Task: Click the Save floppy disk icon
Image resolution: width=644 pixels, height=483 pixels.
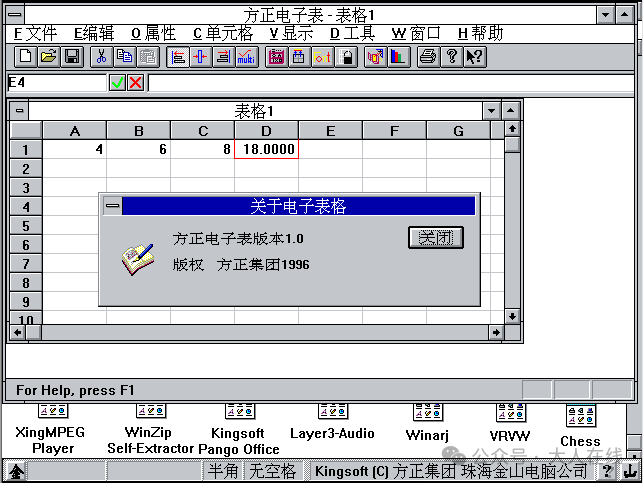Action: [x=72, y=57]
